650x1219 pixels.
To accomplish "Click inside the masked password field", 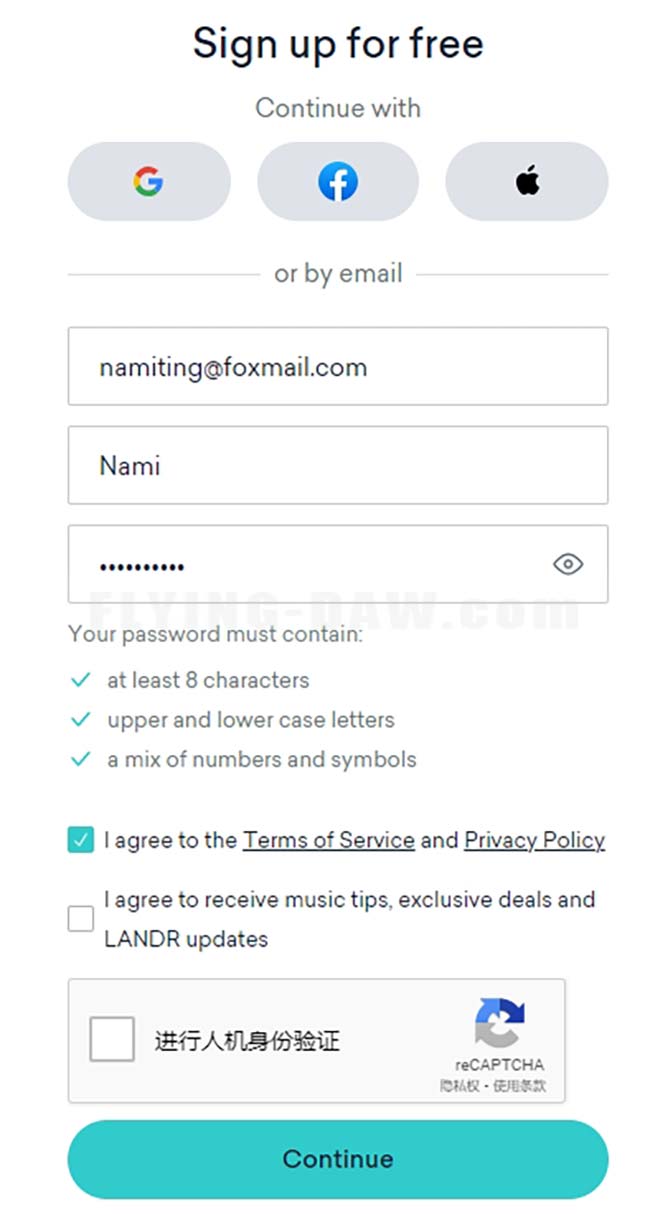I will pos(300,564).
